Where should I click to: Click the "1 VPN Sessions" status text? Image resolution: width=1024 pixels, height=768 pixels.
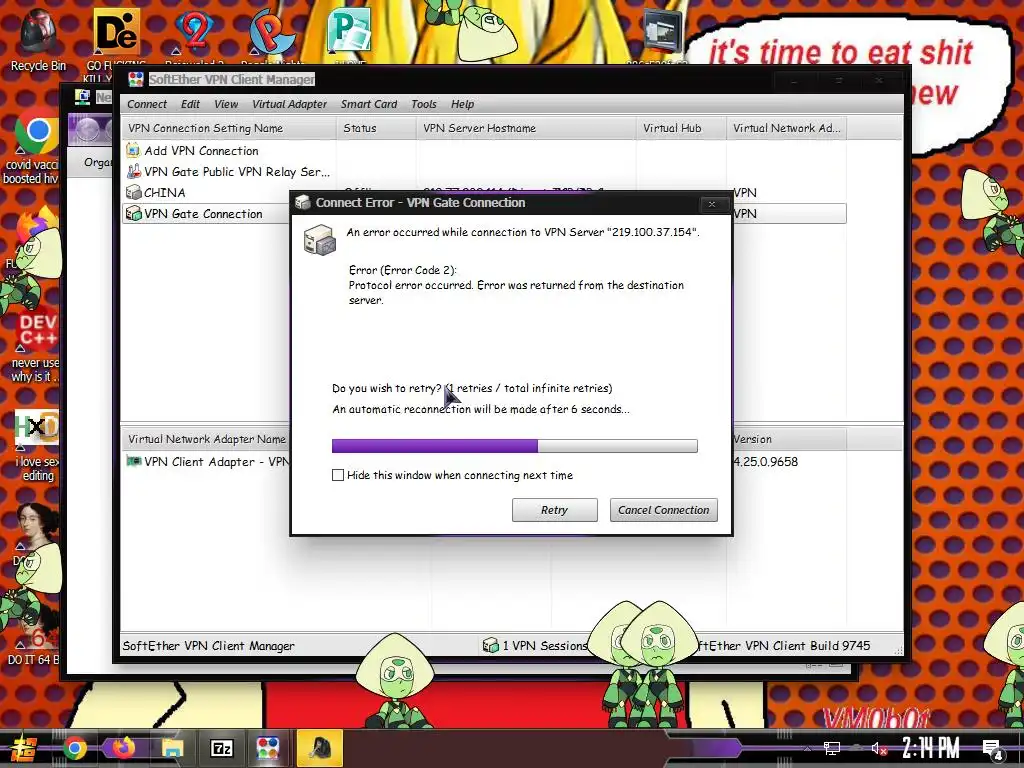click(x=545, y=646)
